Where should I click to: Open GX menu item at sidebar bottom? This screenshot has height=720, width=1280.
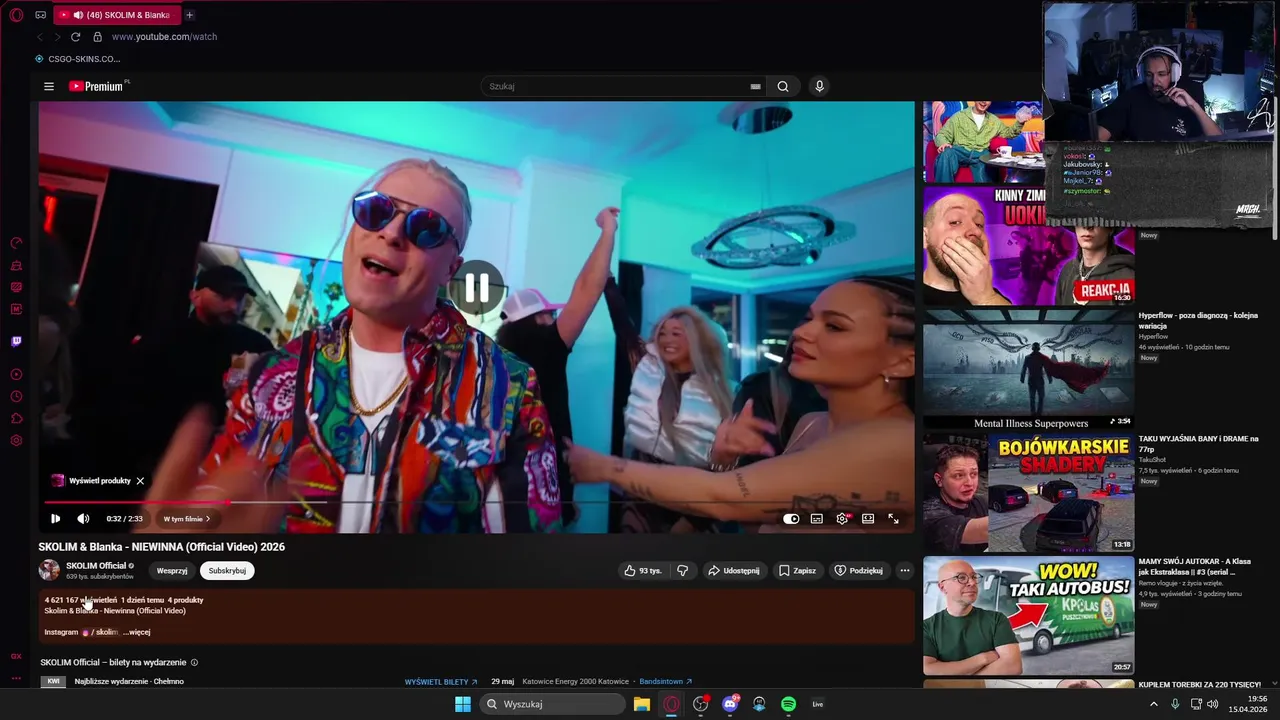16,657
